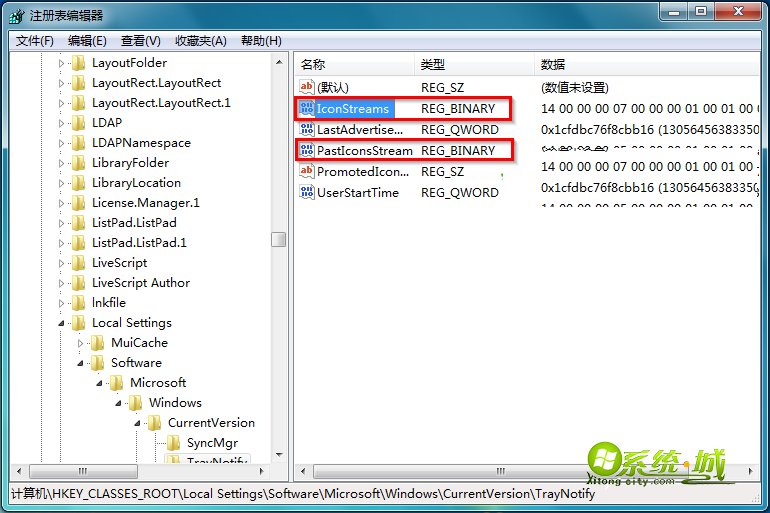770x513 pixels.
Task: Collapse the Local Settings tree node
Action: tap(61, 323)
